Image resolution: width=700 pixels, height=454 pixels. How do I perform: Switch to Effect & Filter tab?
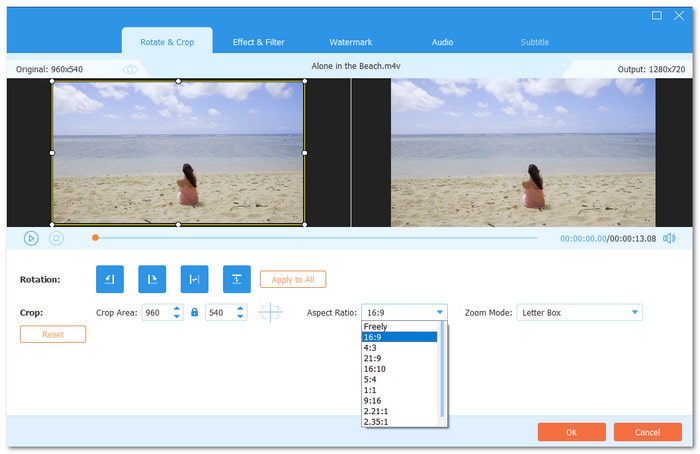(x=258, y=42)
